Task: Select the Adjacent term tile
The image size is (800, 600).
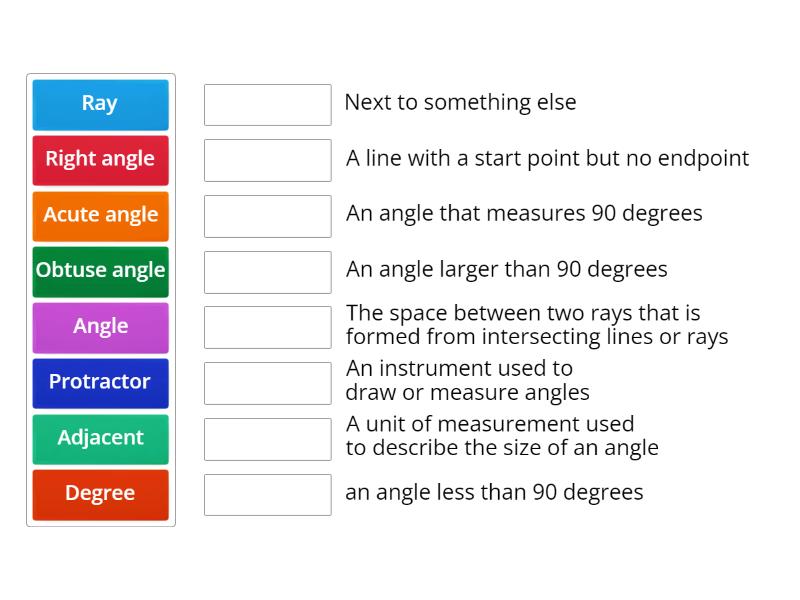Action: pos(100,439)
